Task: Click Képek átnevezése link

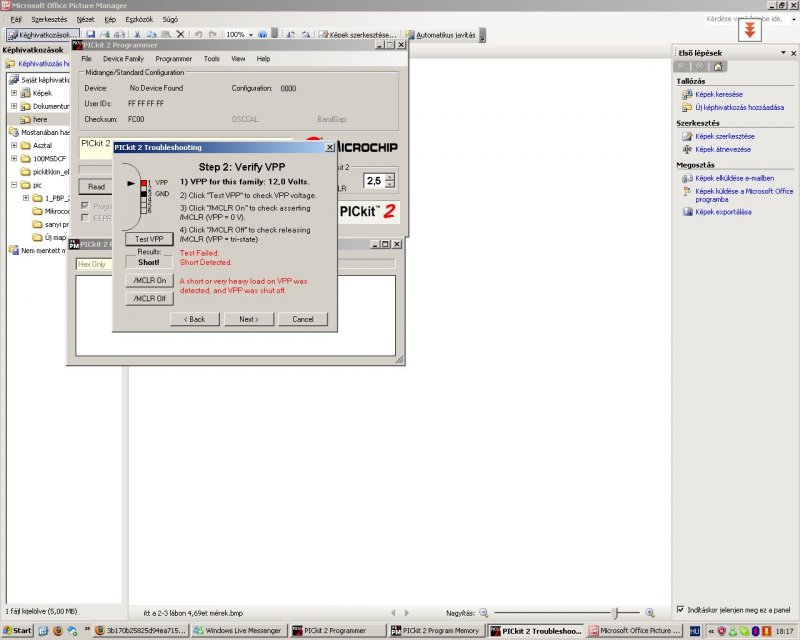Action: (722, 150)
